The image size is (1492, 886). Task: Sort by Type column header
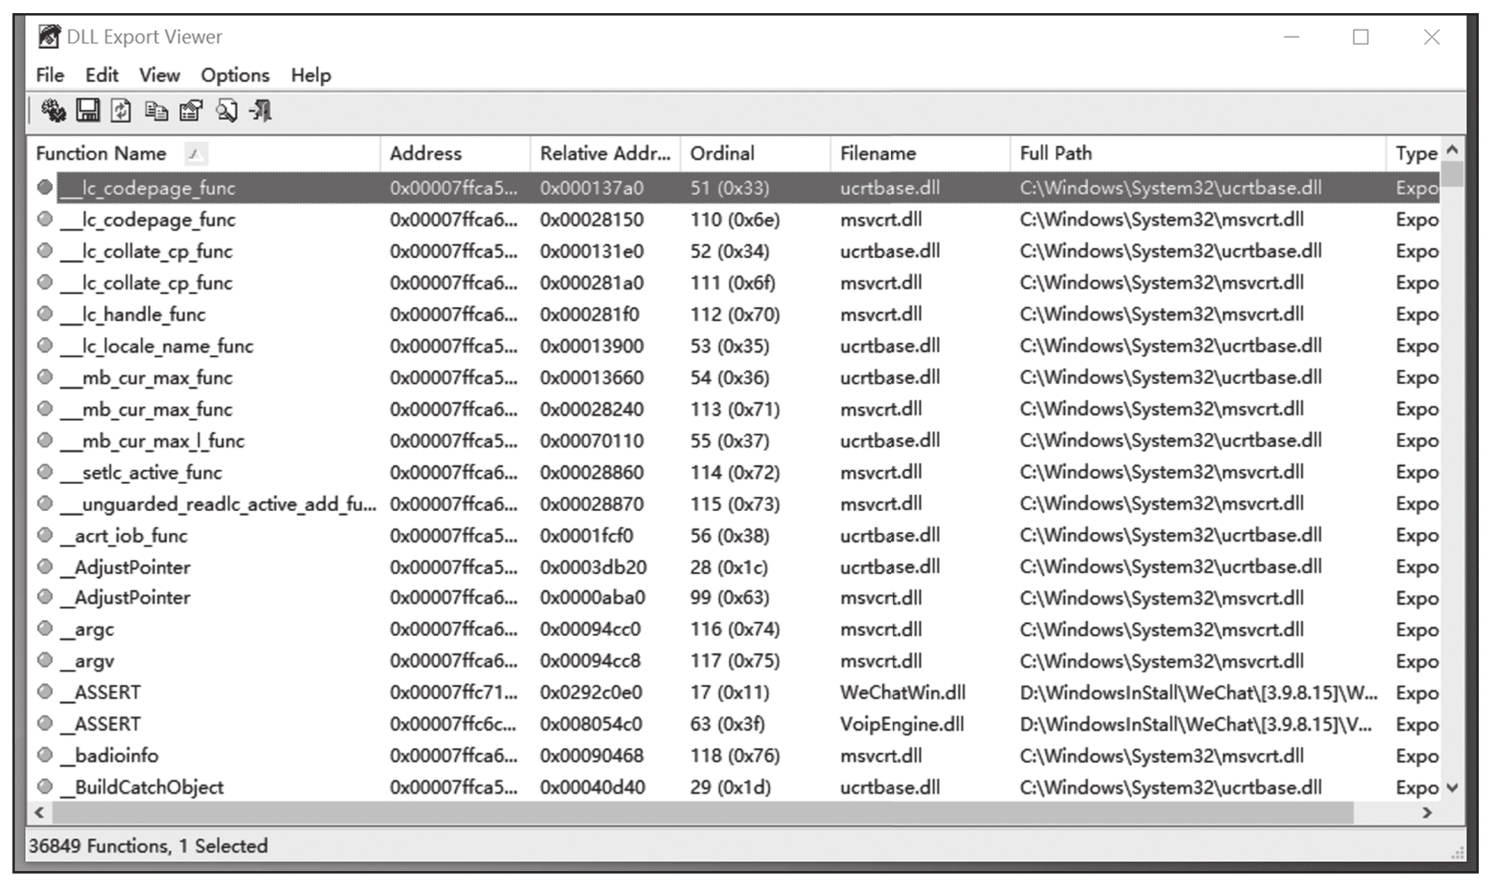tap(1414, 153)
